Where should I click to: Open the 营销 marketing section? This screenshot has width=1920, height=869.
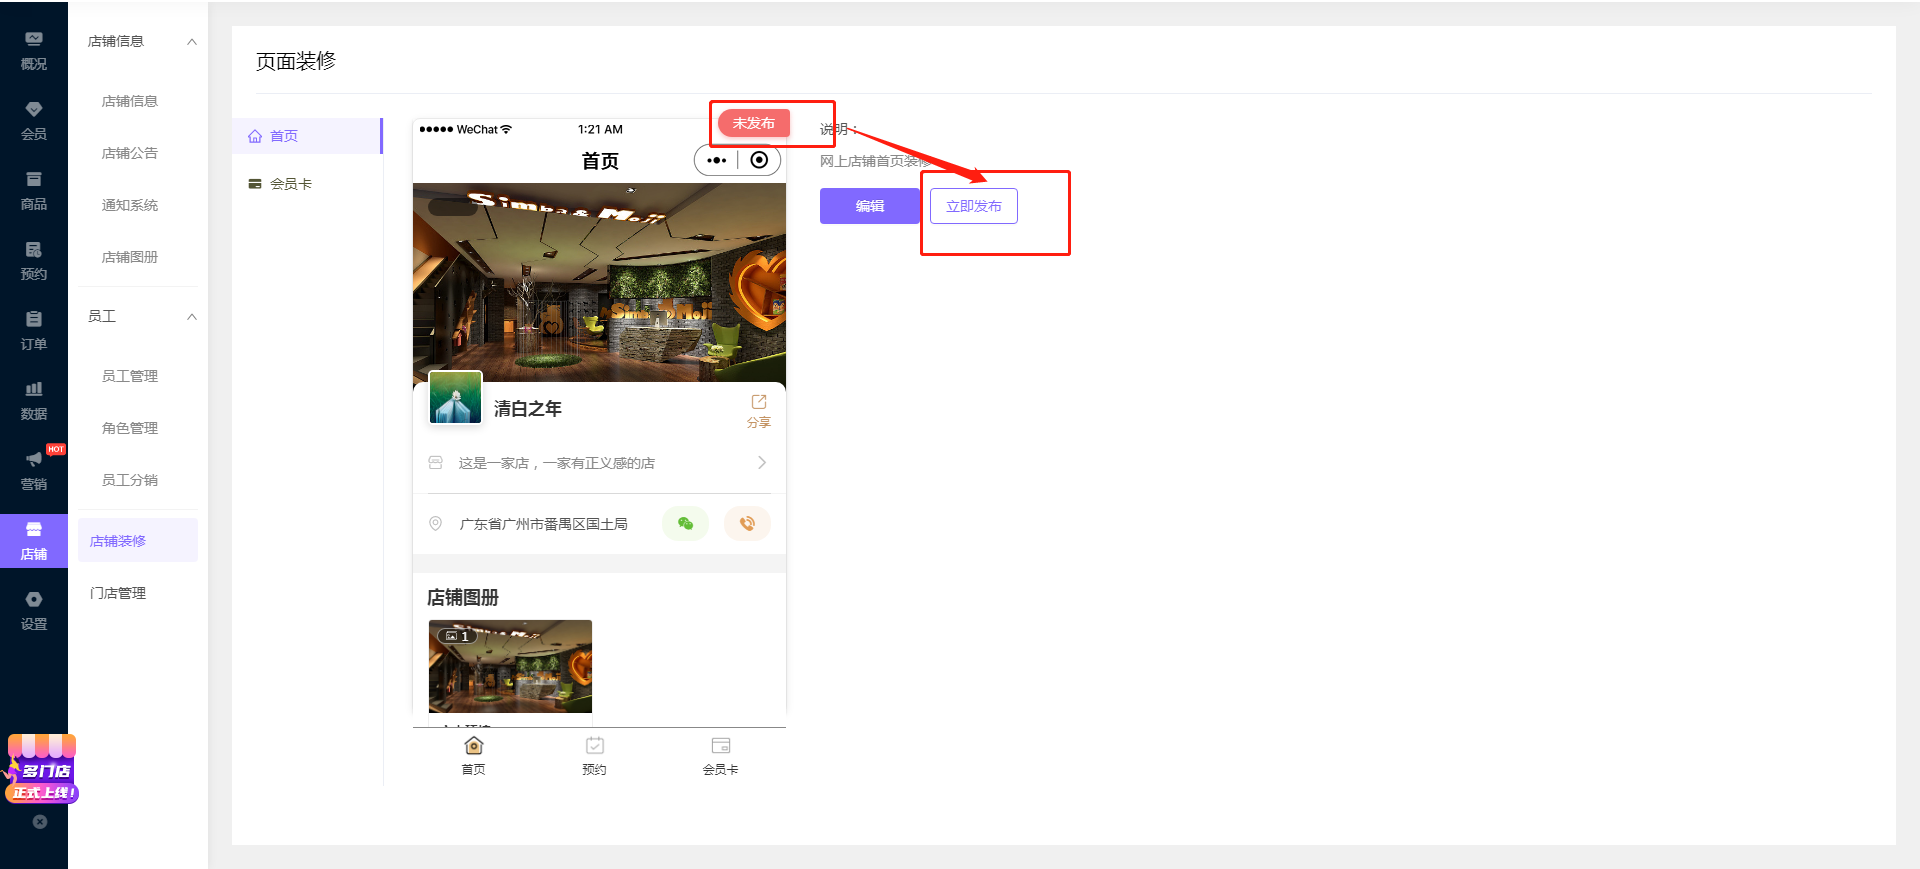[x=34, y=470]
